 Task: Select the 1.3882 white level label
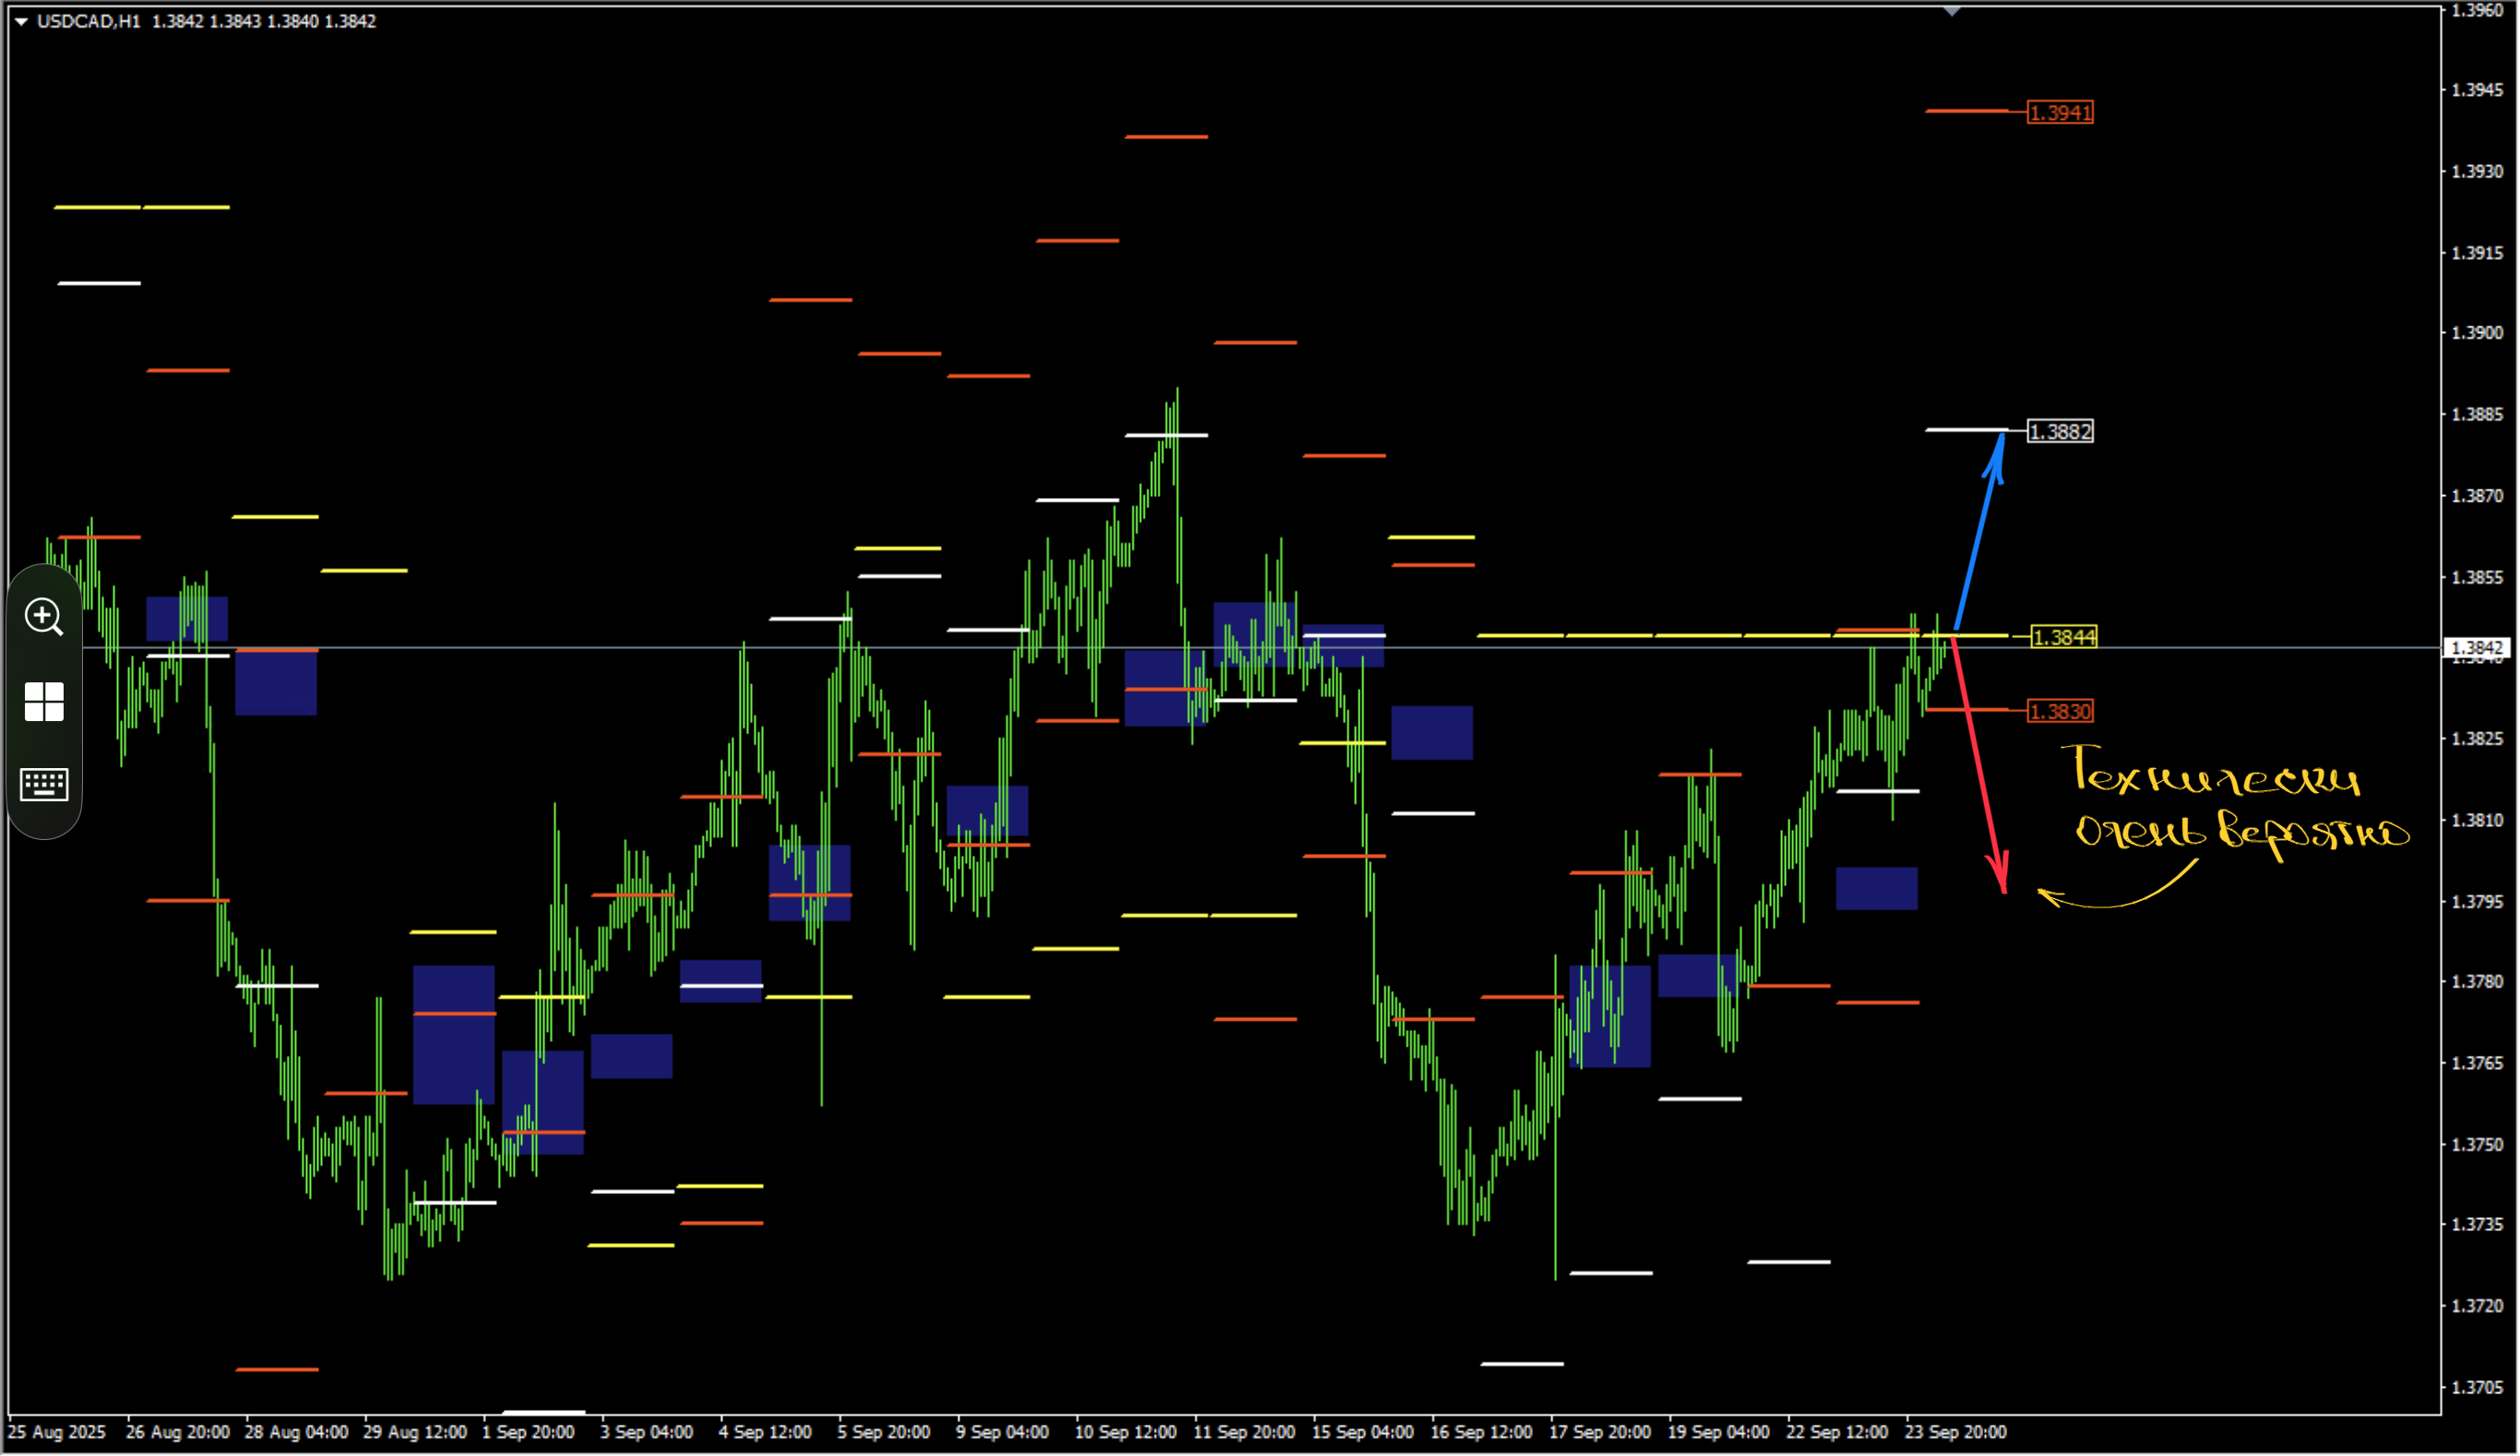(2061, 432)
